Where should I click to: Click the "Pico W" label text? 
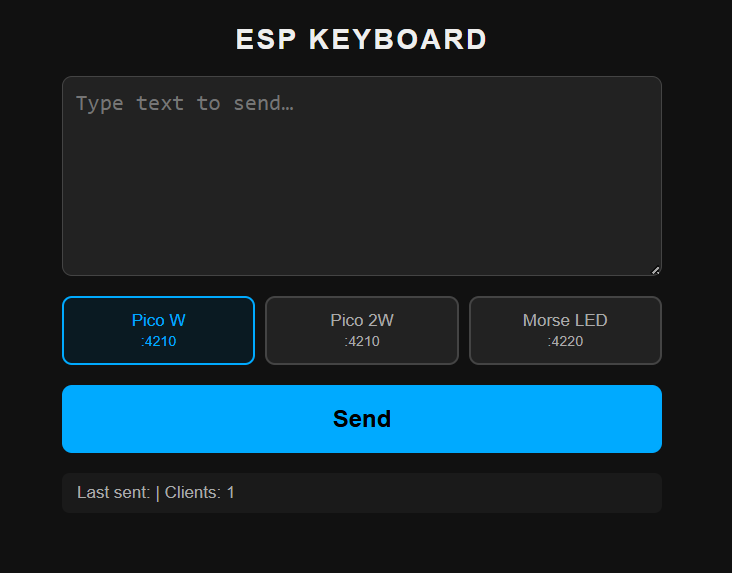(x=158, y=321)
